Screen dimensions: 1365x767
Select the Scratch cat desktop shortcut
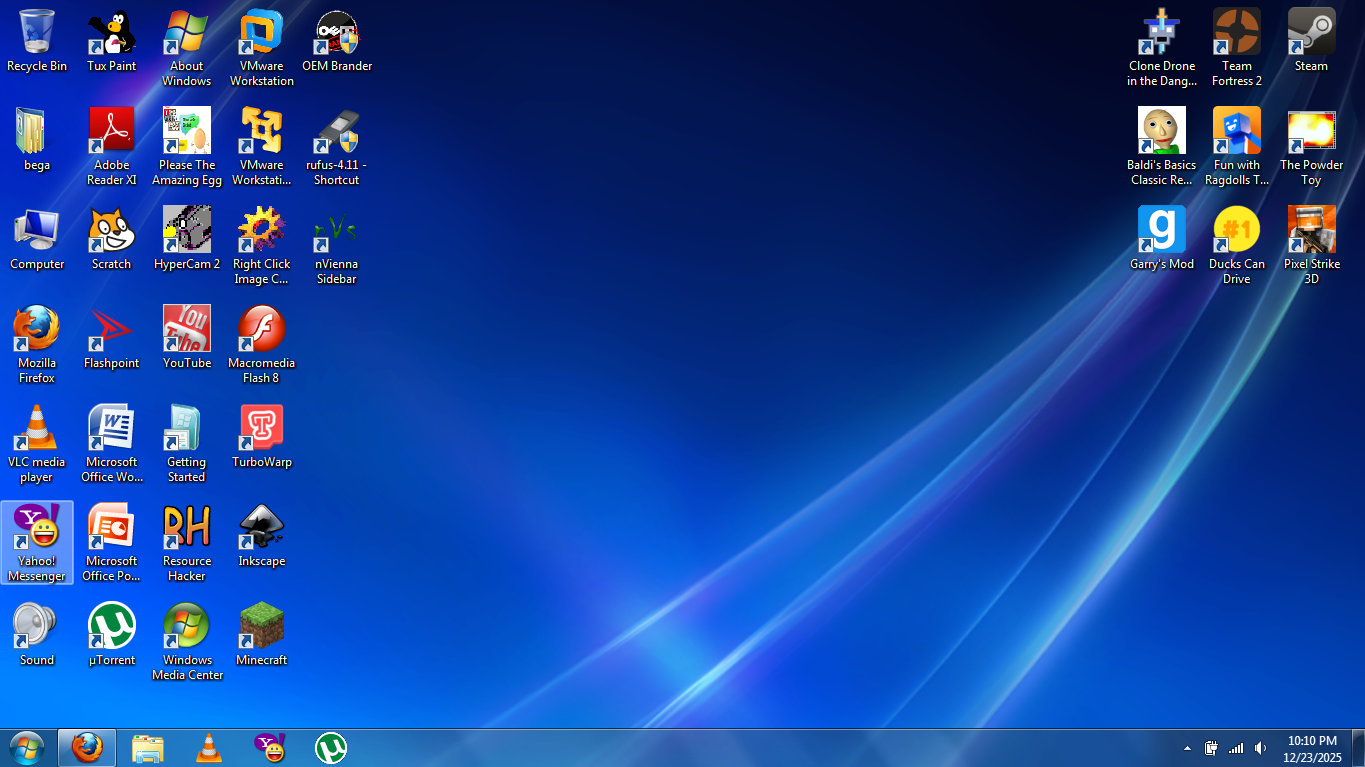pos(111,232)
